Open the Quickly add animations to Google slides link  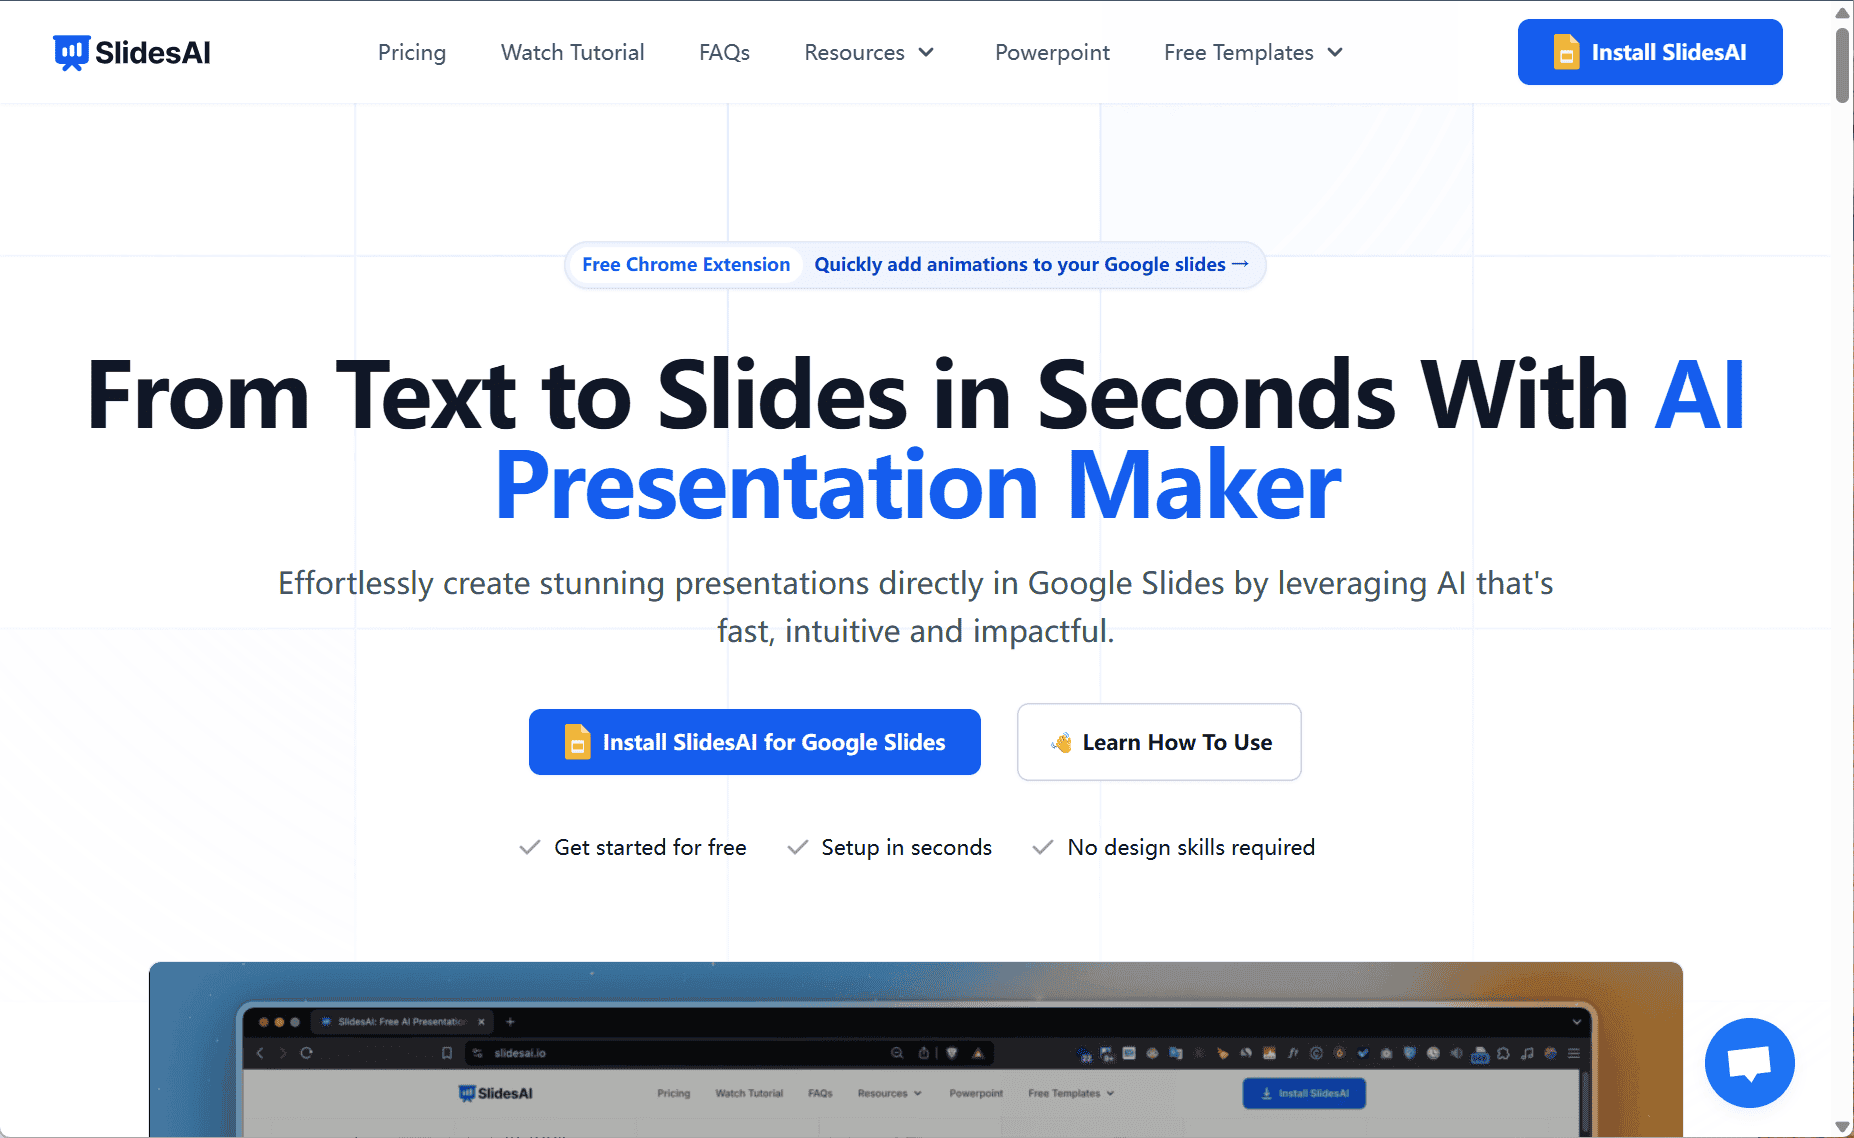(1019, 264)
